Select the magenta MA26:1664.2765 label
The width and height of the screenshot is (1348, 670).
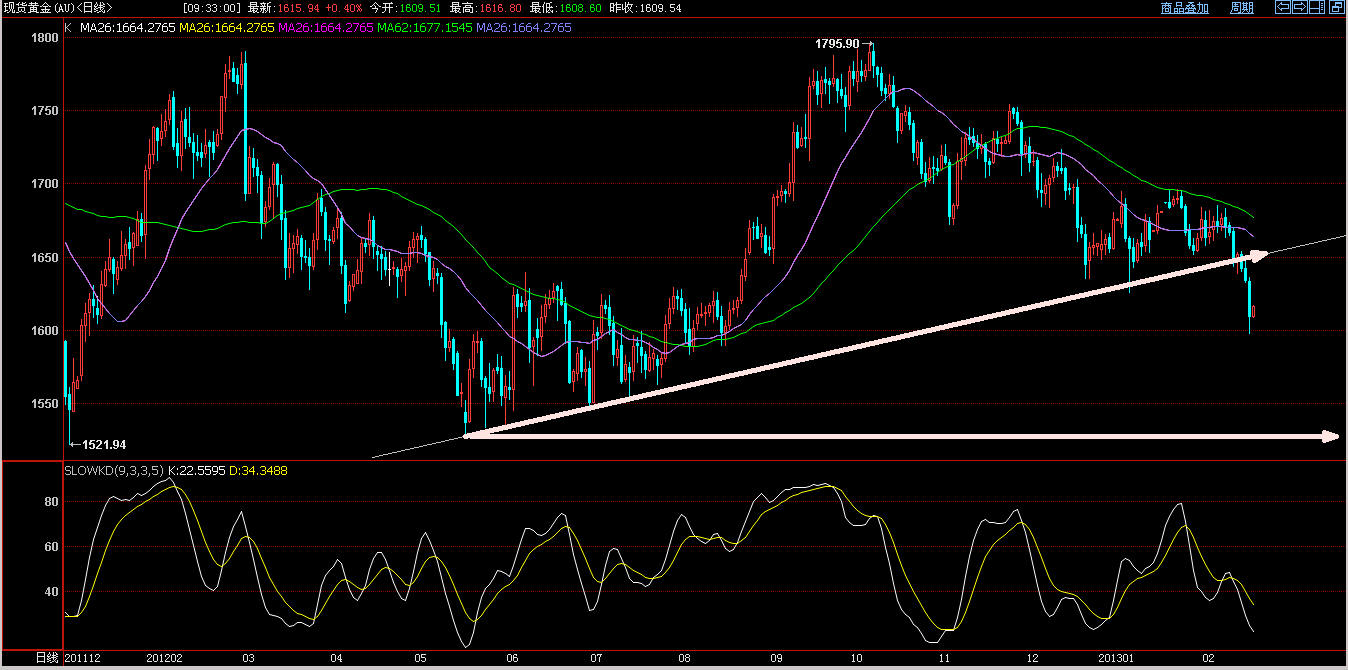coord(326,28)
